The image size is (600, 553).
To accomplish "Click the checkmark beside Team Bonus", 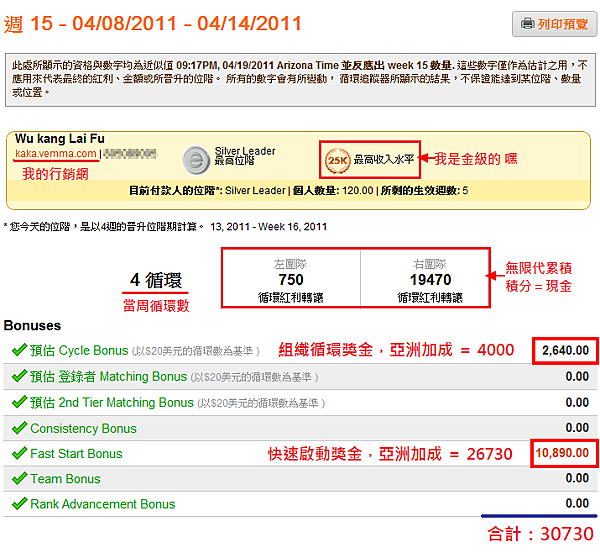I will point(19,478).
